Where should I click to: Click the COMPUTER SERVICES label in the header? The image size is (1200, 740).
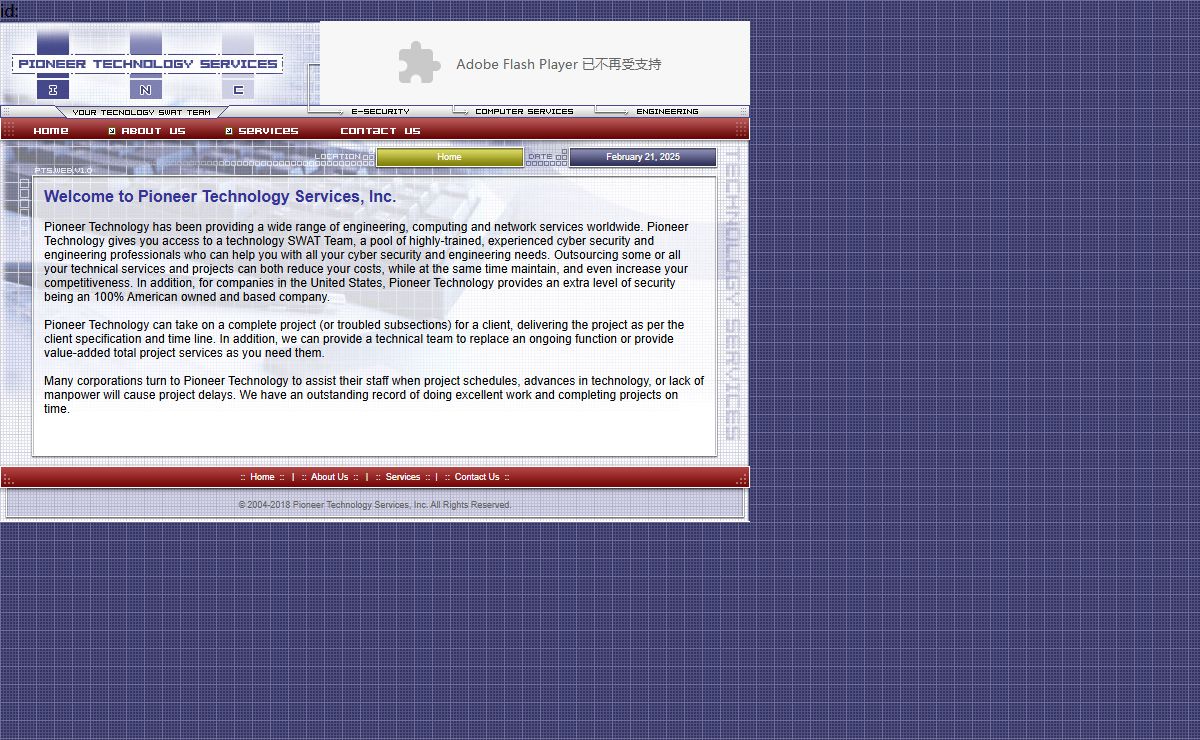pos(524,112)
